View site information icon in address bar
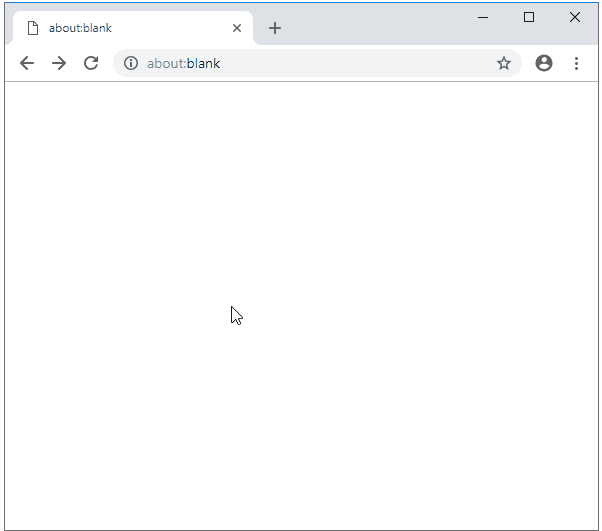 click(x=131, y=63)
